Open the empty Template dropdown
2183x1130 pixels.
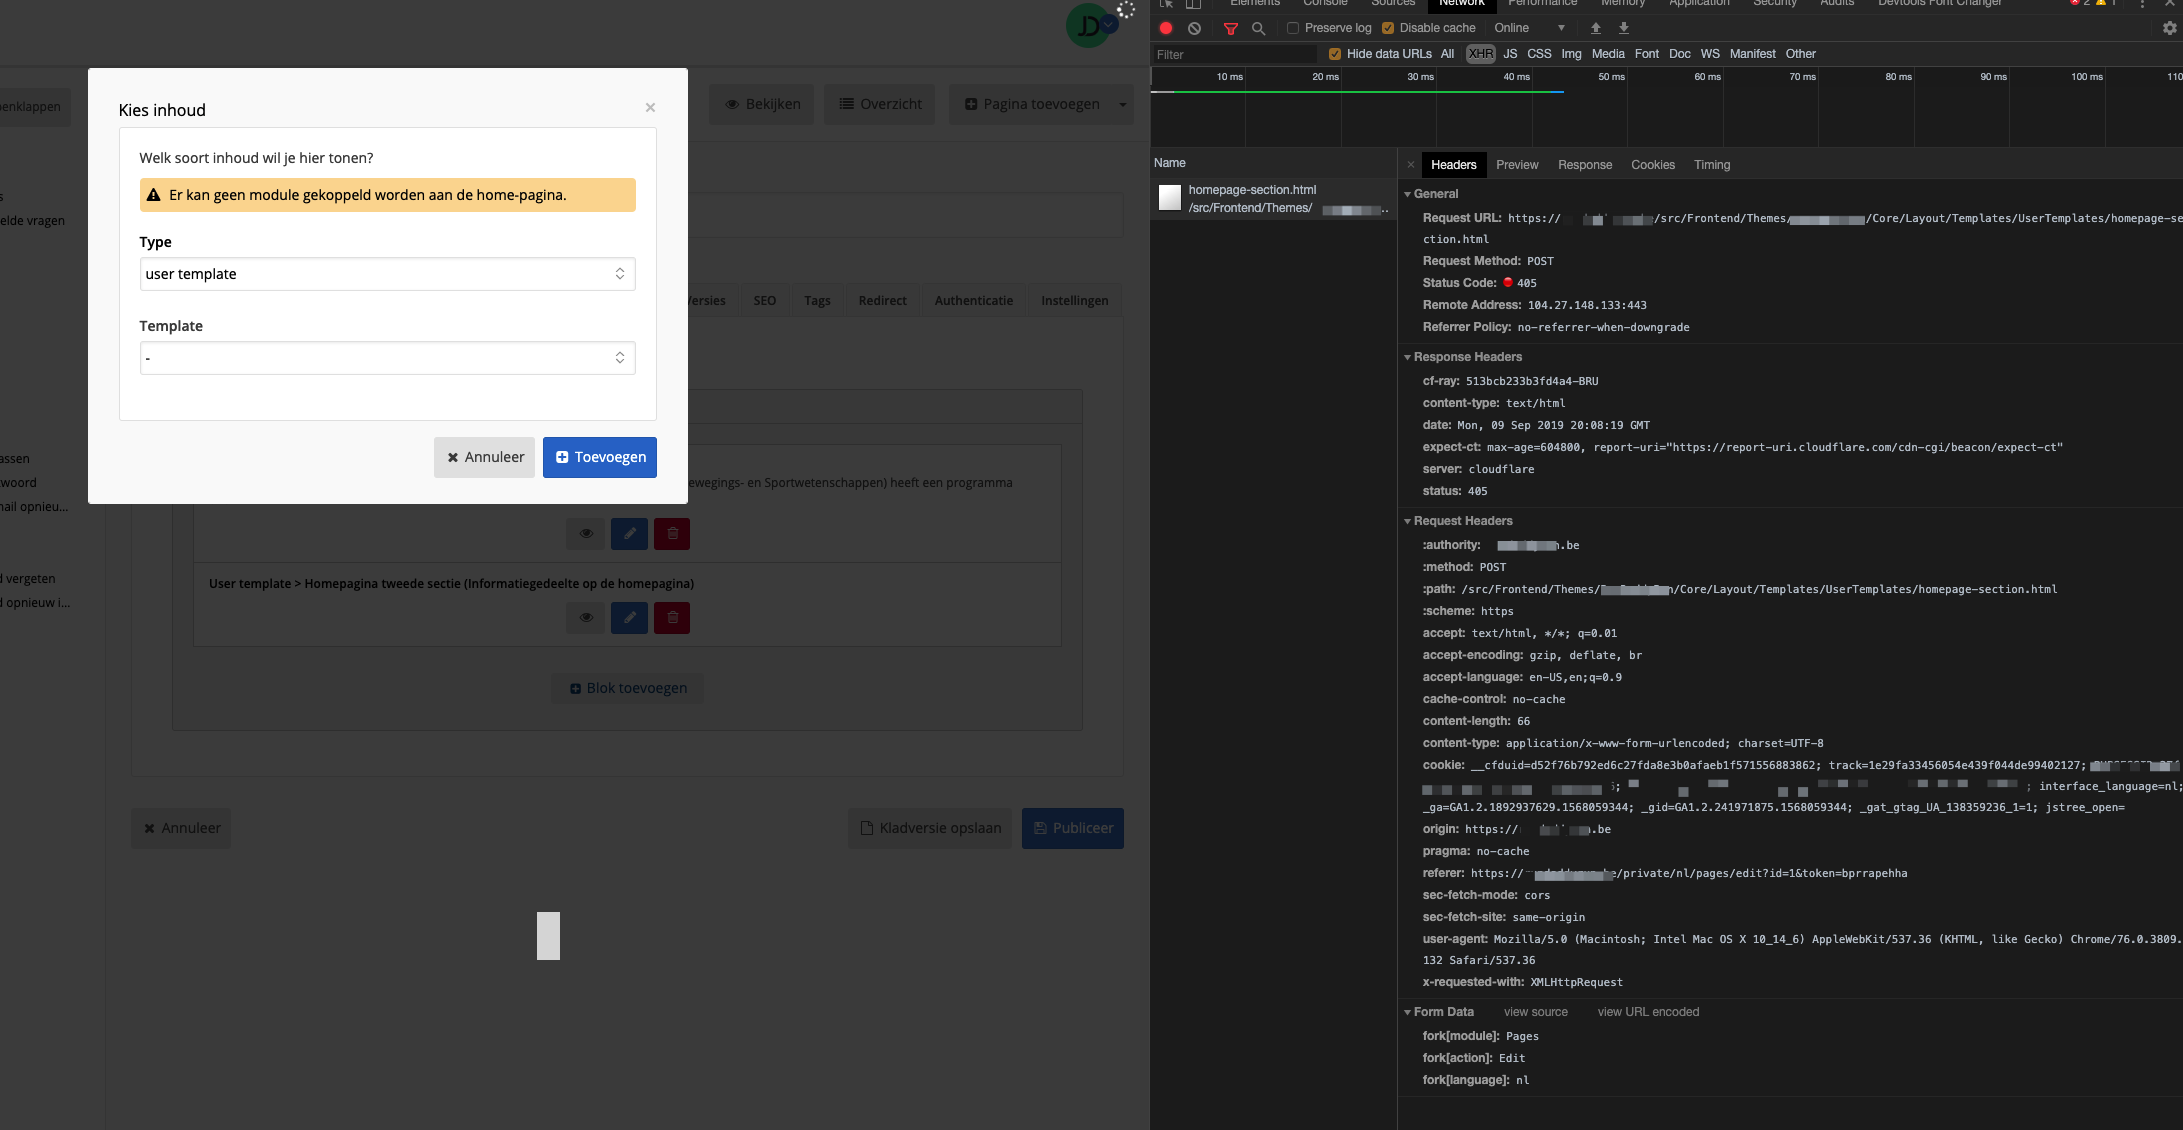pyautogui.click(x=387, y=357)
